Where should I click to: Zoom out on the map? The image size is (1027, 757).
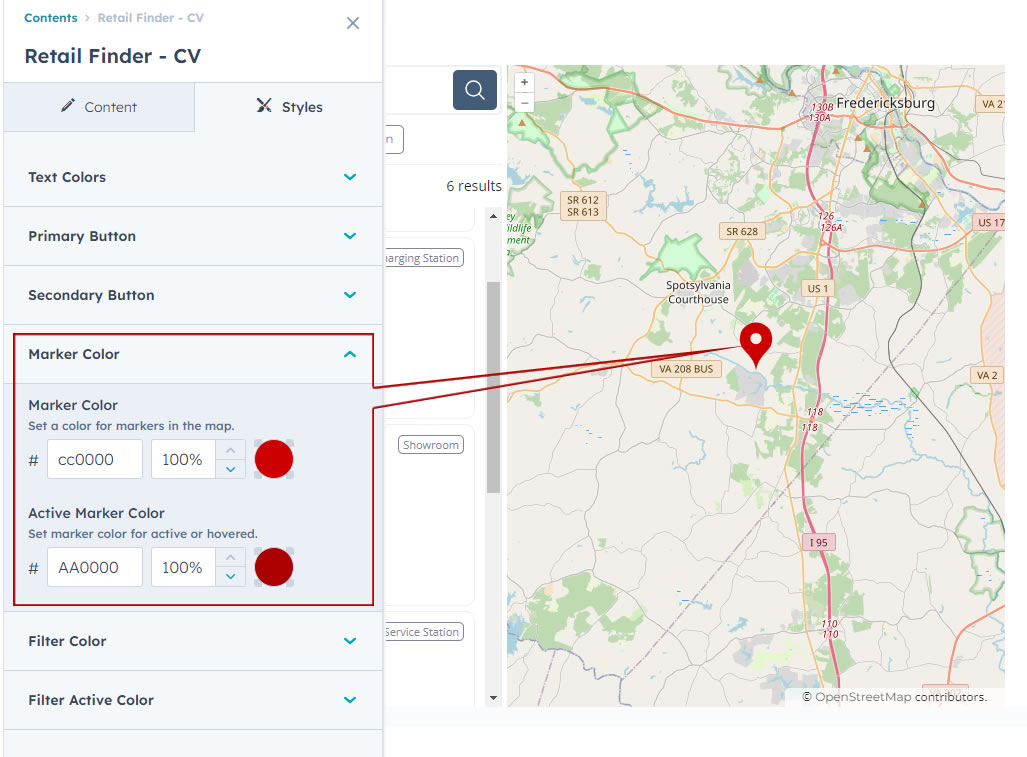tap(525, 103)
